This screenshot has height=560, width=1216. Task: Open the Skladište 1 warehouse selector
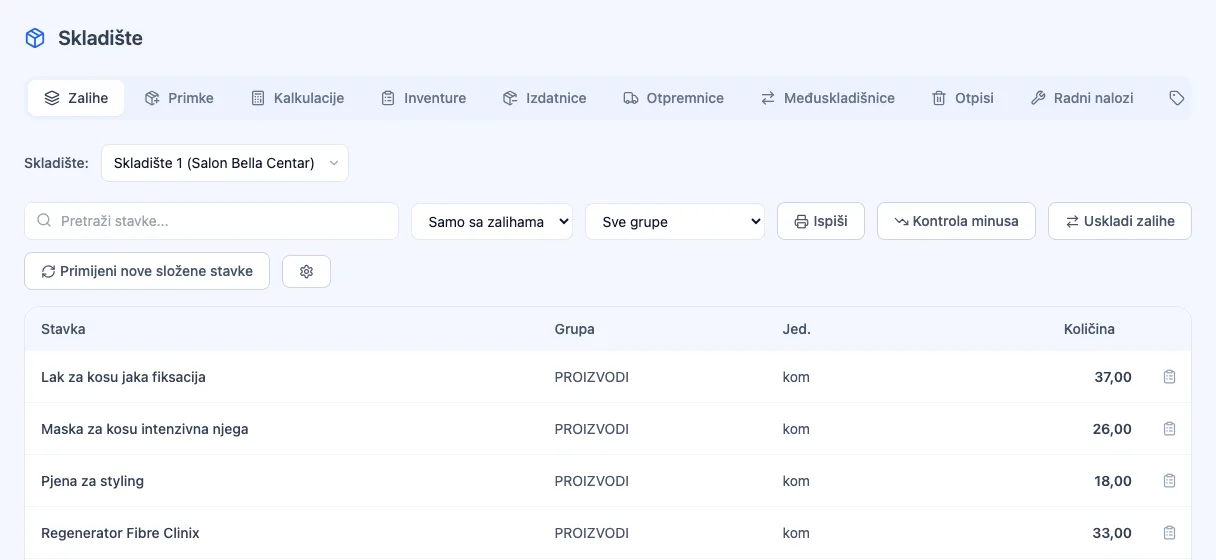point(225,163)
